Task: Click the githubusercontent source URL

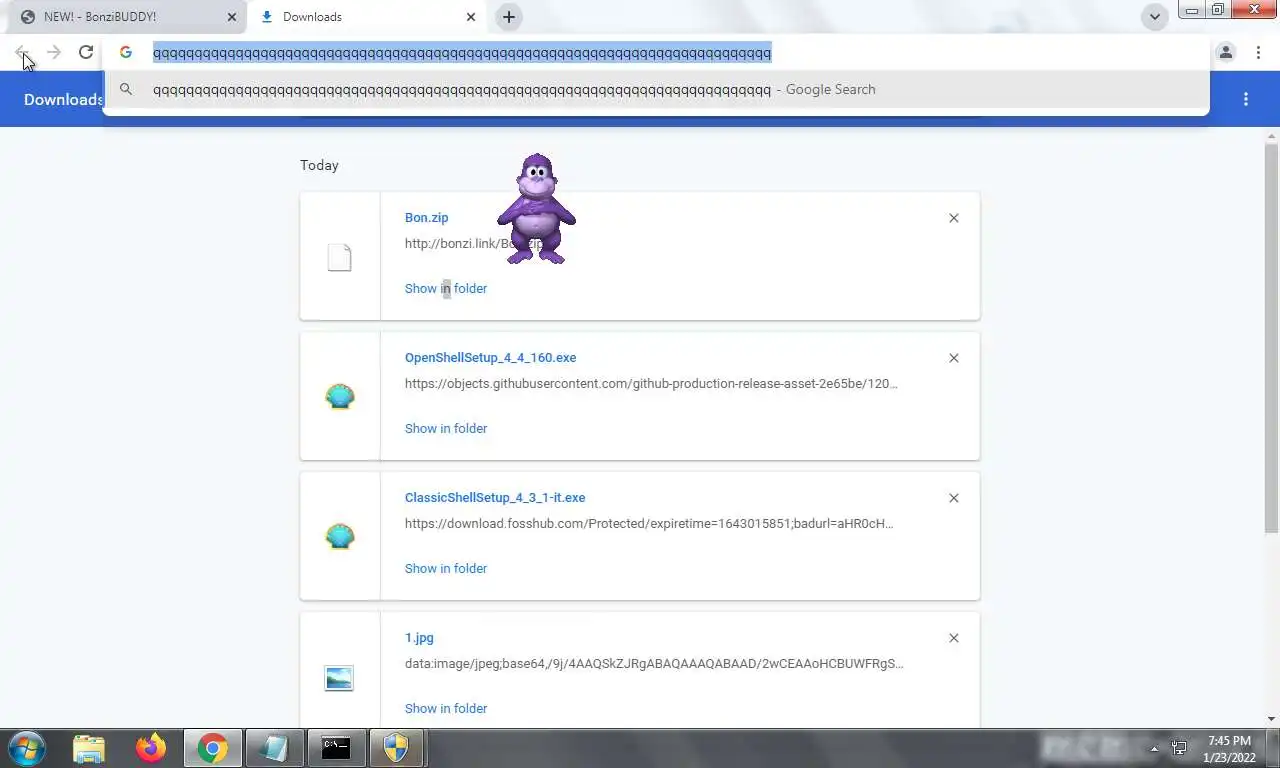Action: click(x=651, y=383)
